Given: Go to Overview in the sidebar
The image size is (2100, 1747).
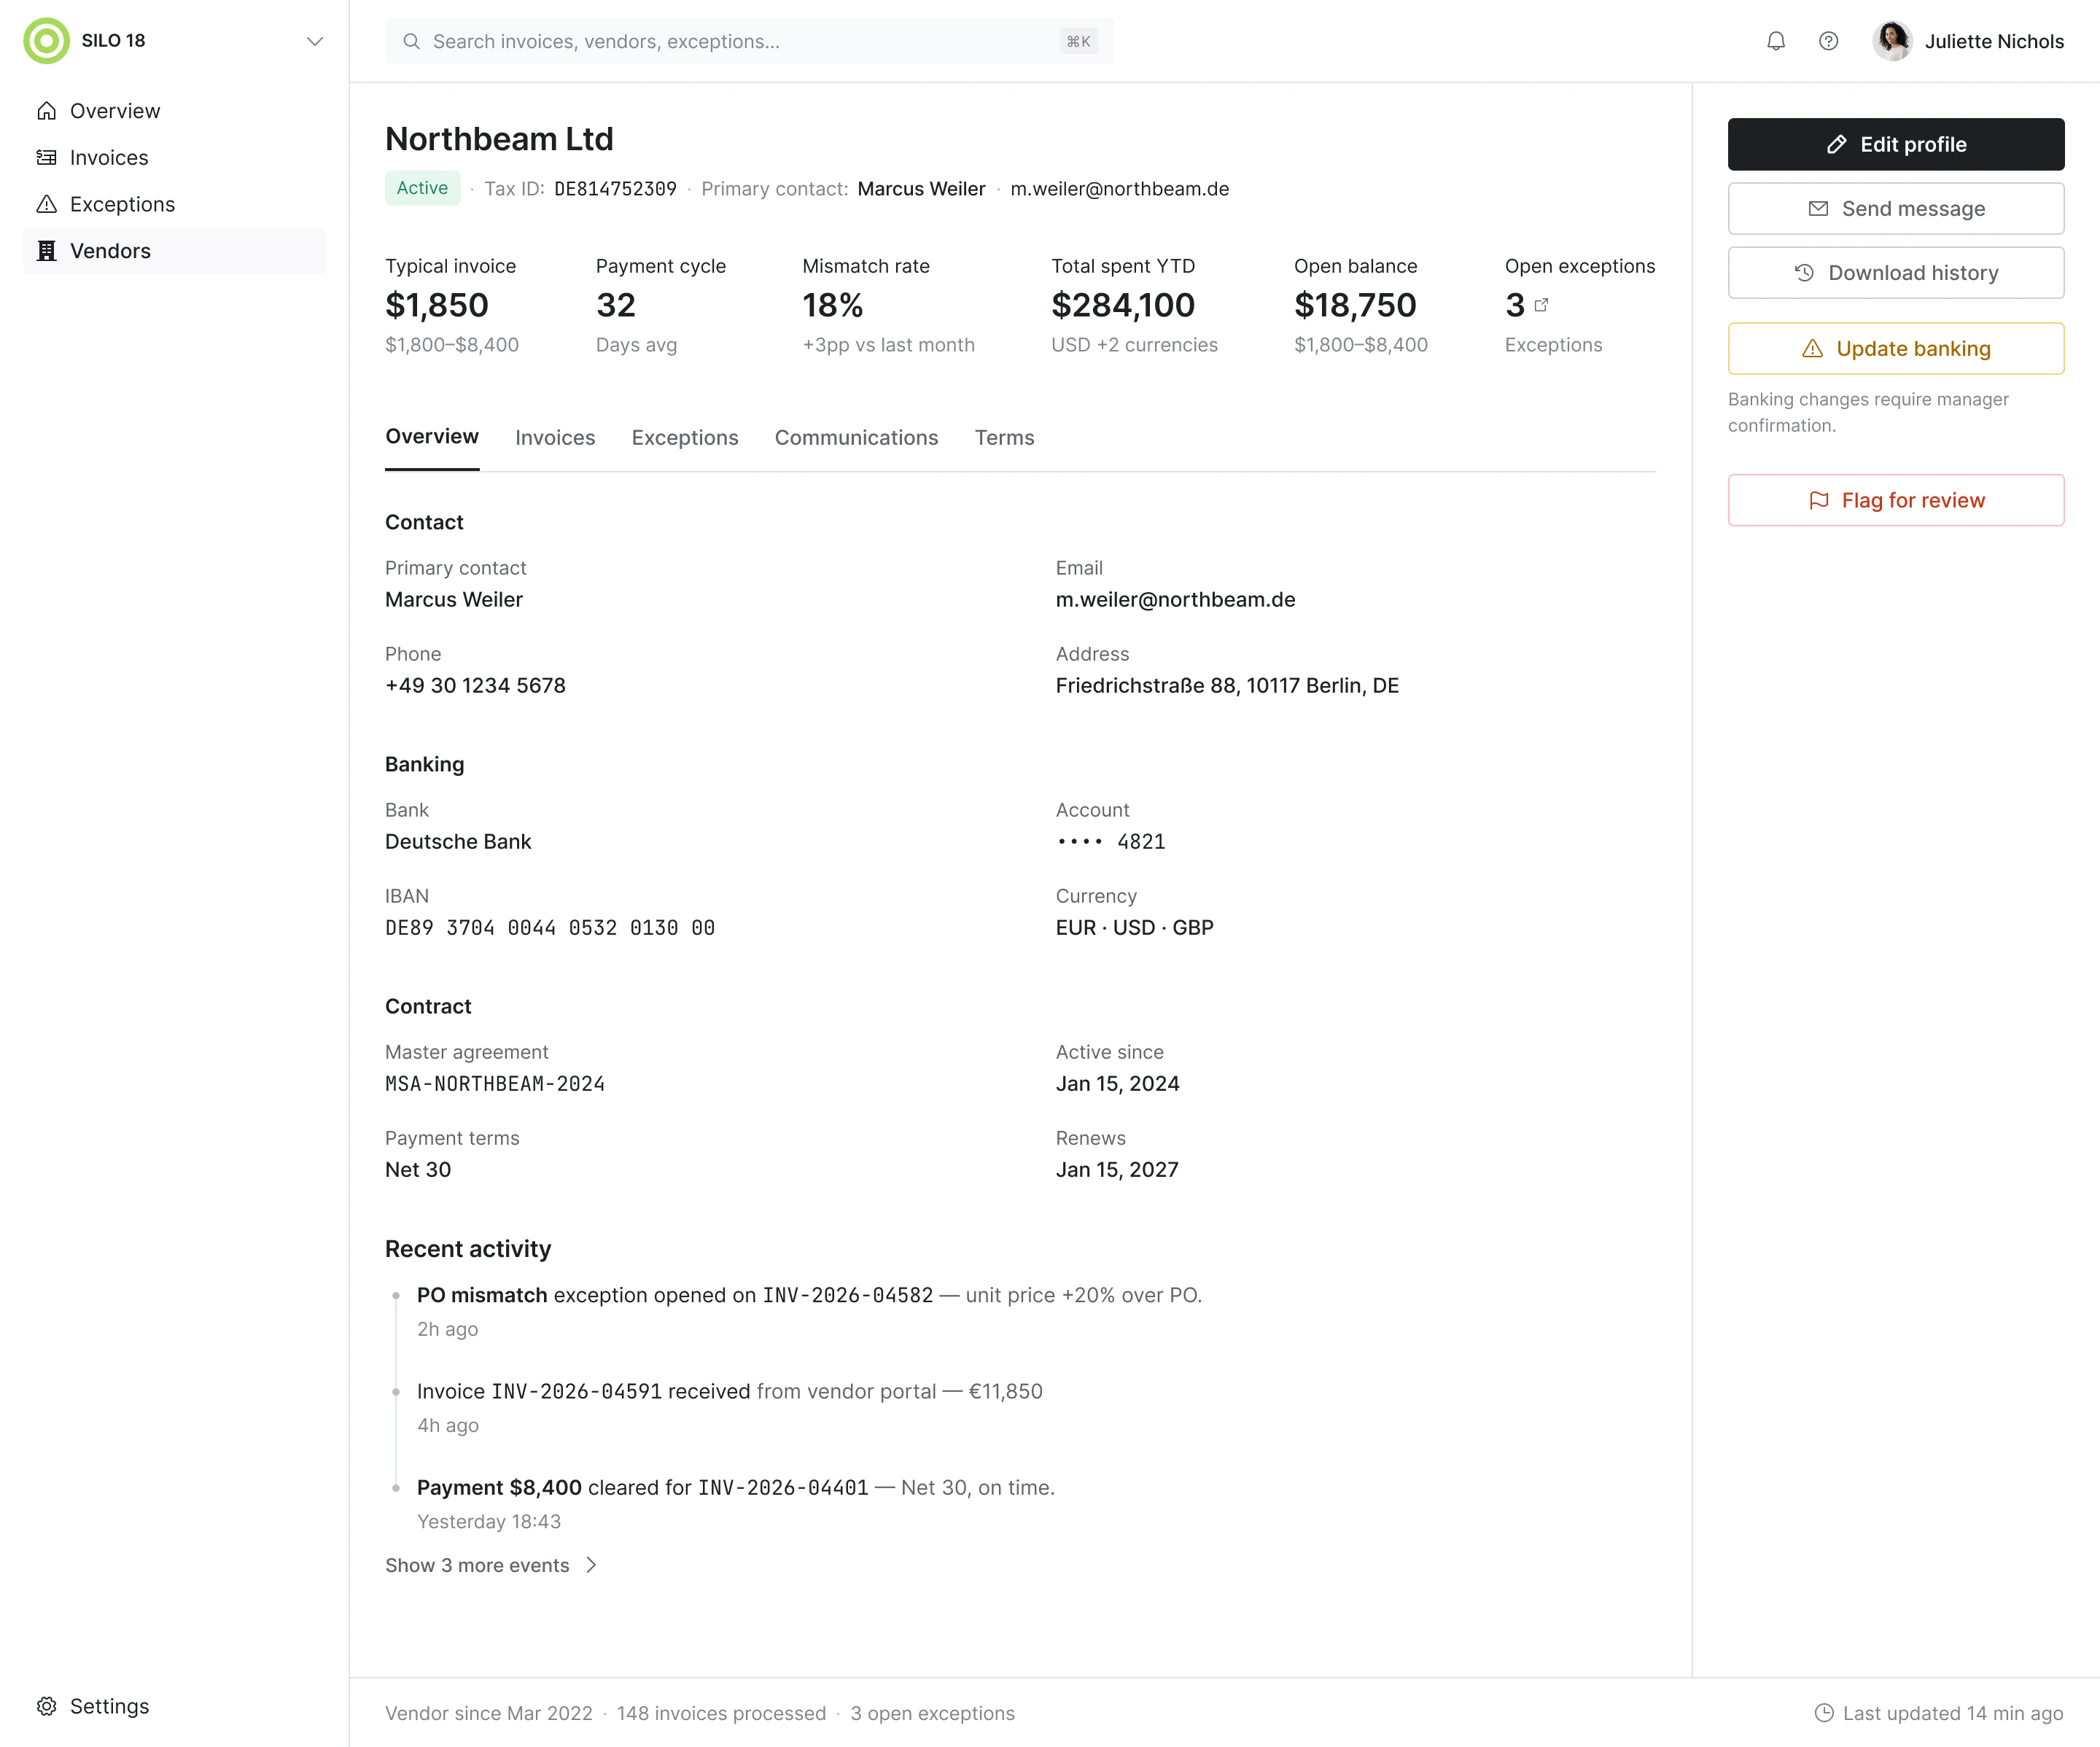Looking at the screenshot, I should 175,111.
